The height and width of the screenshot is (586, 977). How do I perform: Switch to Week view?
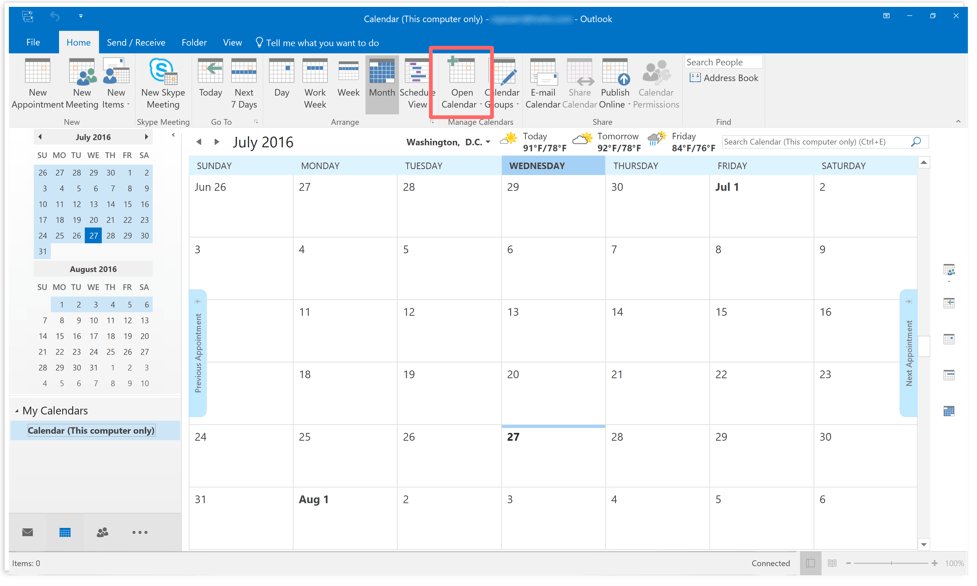click(x=348, y=79)
